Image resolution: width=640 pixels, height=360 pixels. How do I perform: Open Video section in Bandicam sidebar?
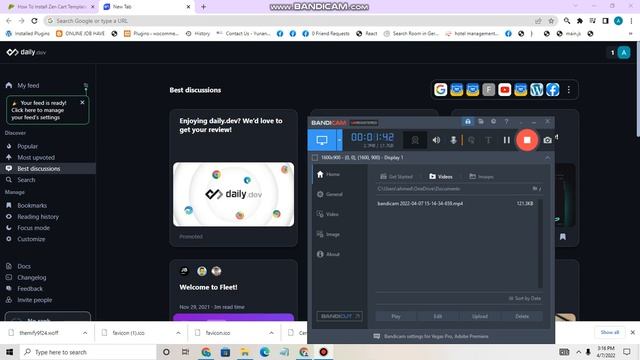[328, 214]
